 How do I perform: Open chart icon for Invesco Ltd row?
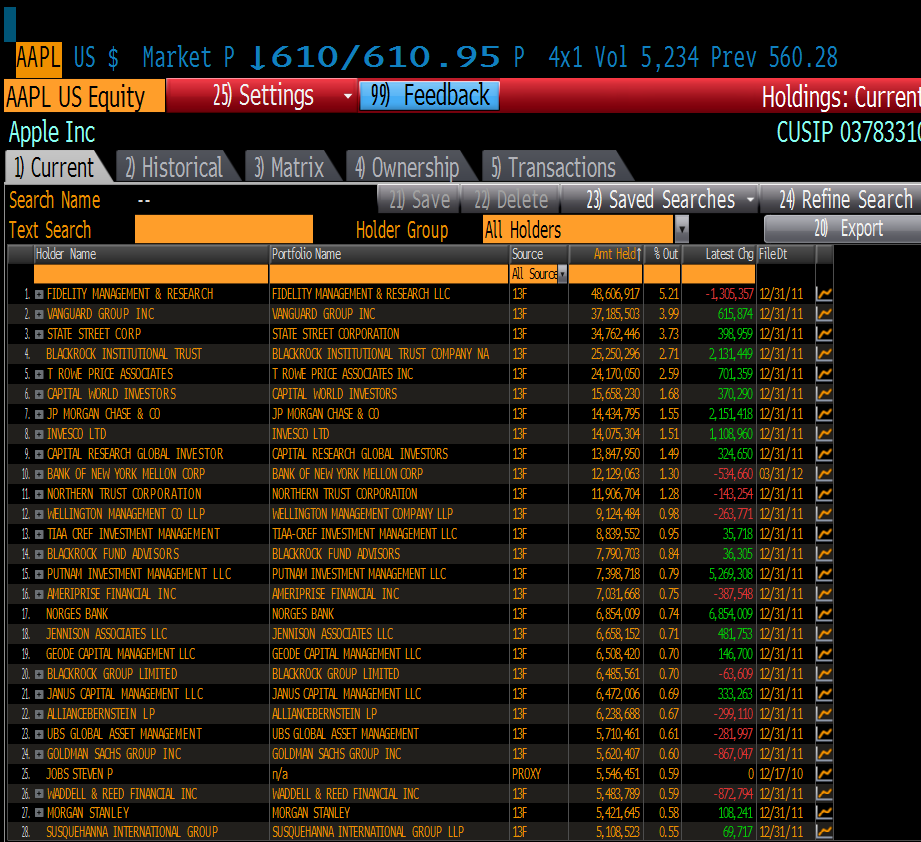tap(824, 434)
